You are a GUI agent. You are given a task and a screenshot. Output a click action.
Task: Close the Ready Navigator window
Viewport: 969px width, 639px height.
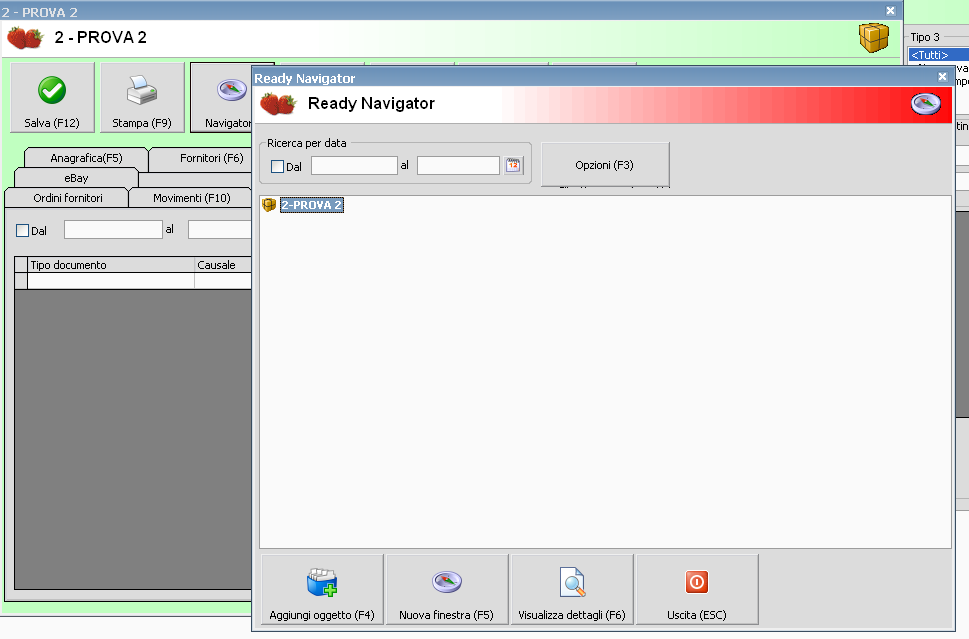[x=942, y=77]
